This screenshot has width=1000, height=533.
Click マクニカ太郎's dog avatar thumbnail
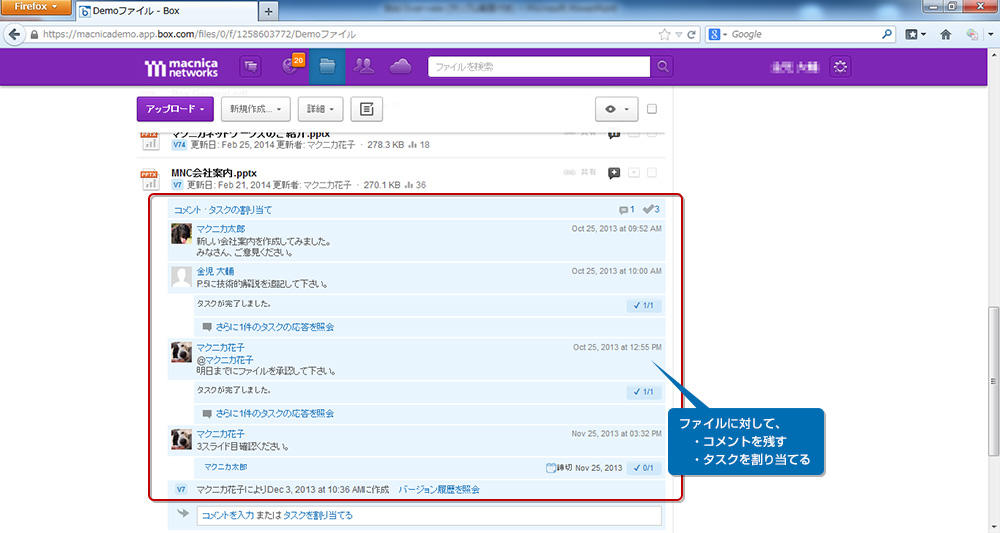point(181,233)
